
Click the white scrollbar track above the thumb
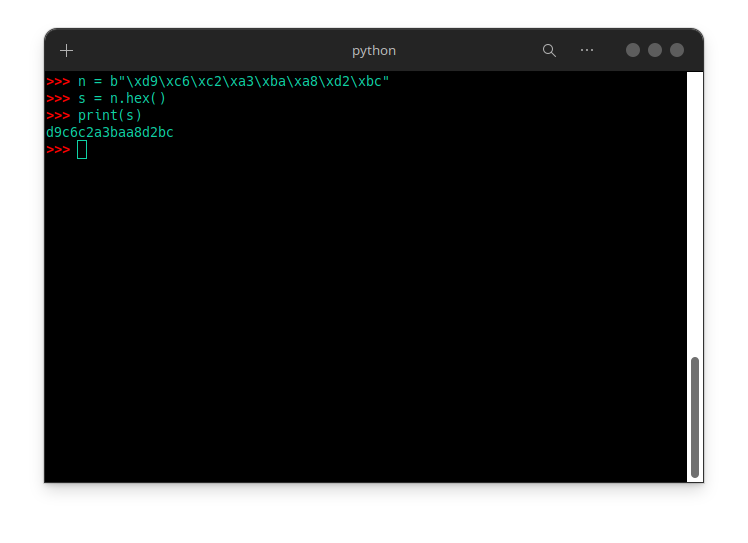pyautogui.click(x=695, y=214)
